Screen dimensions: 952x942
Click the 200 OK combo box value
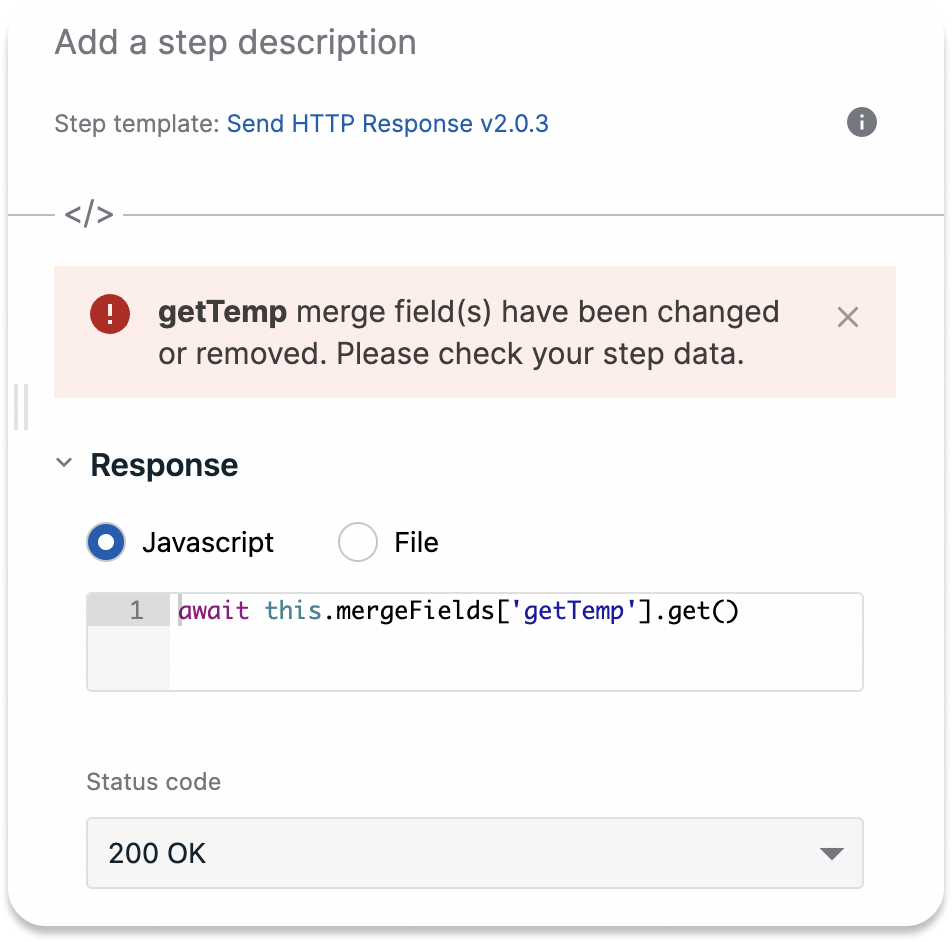[x=158, y=853]
